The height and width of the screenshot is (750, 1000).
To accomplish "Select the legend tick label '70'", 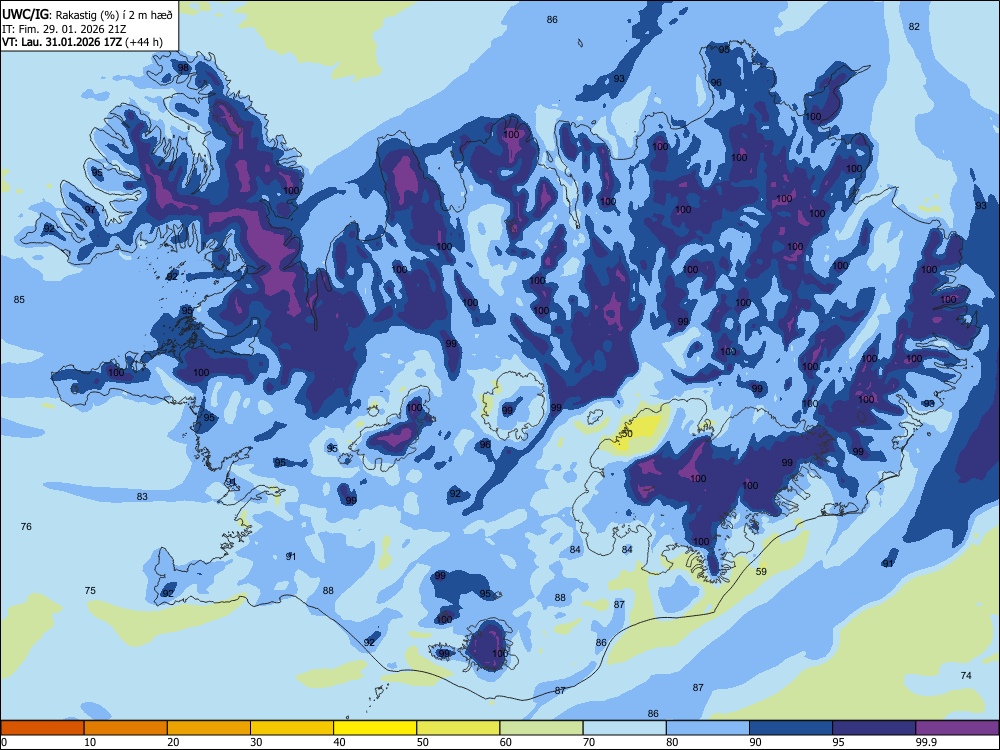I will [x=589, y=742].
